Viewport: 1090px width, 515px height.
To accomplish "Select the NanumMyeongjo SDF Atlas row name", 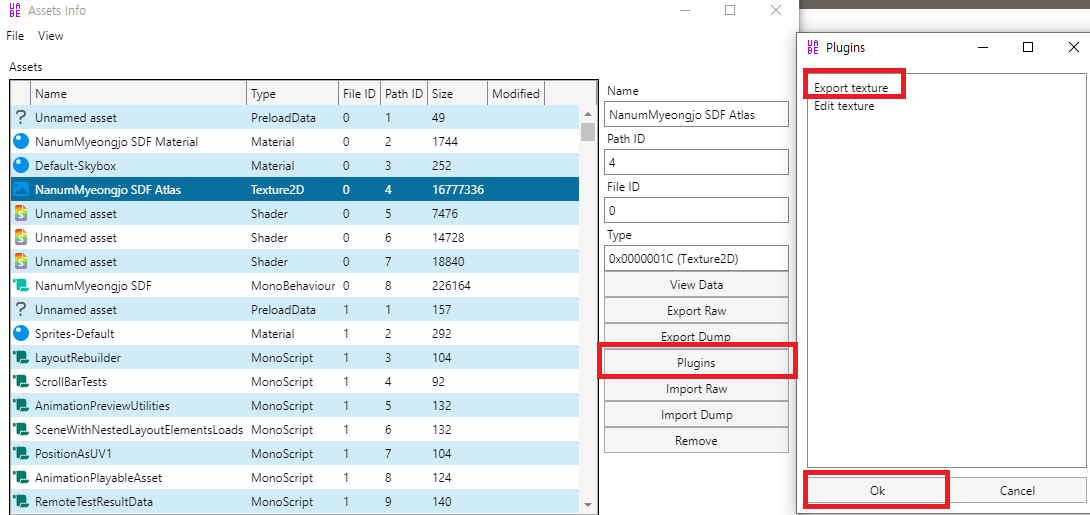I will (108, 190).
